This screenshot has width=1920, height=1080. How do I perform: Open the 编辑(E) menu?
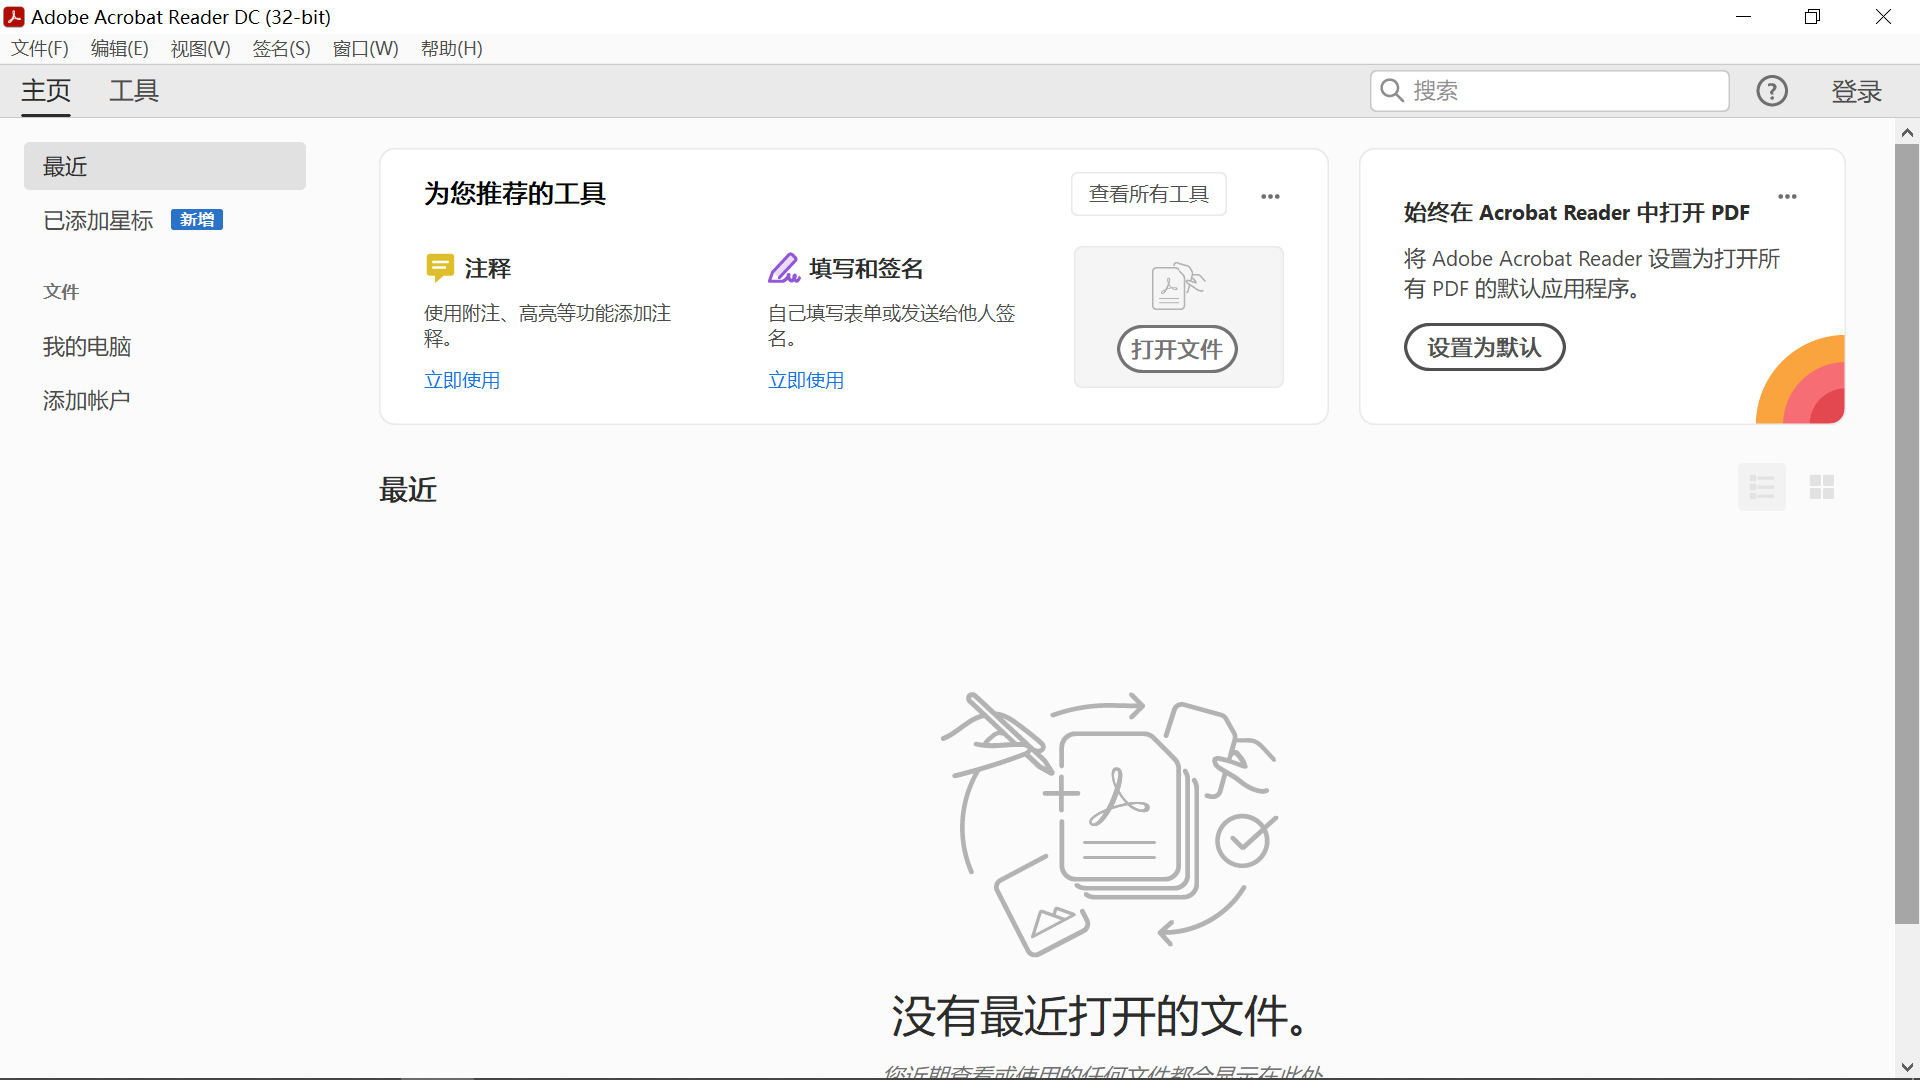tap(120, 48)
